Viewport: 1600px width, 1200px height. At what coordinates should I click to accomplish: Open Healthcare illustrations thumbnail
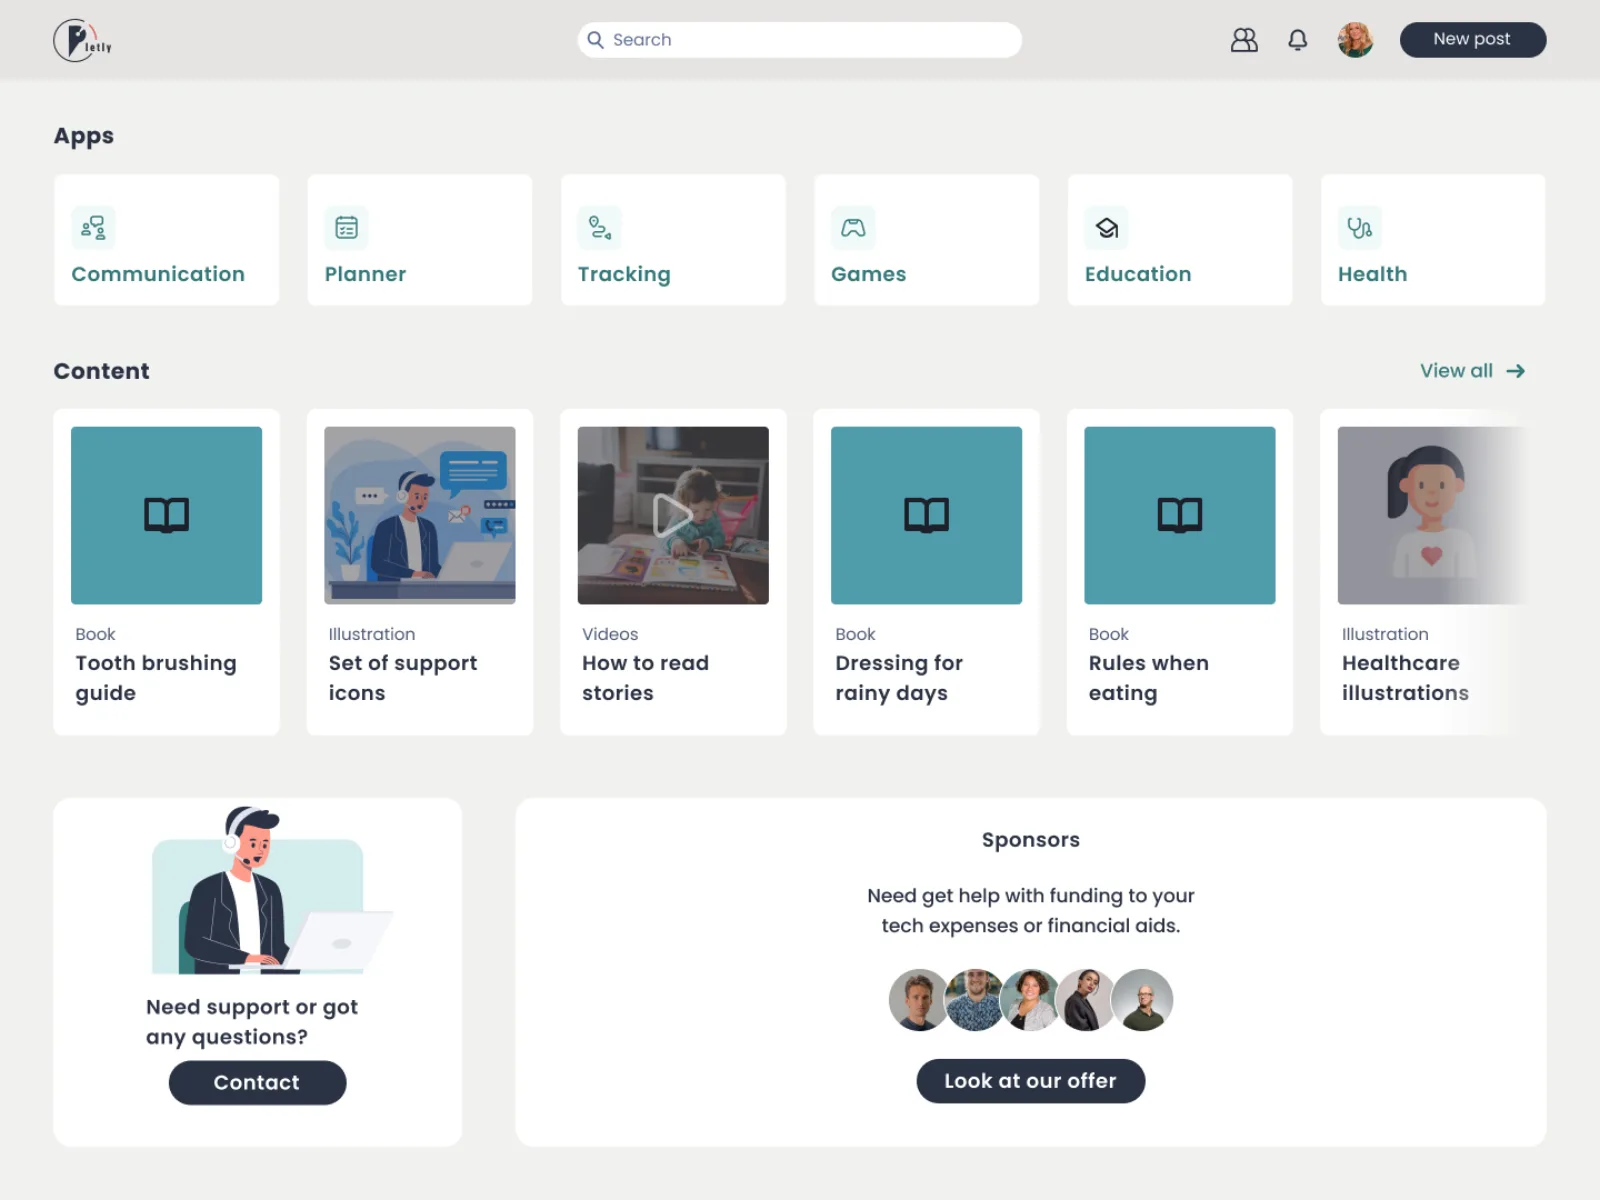point(1433,515)
